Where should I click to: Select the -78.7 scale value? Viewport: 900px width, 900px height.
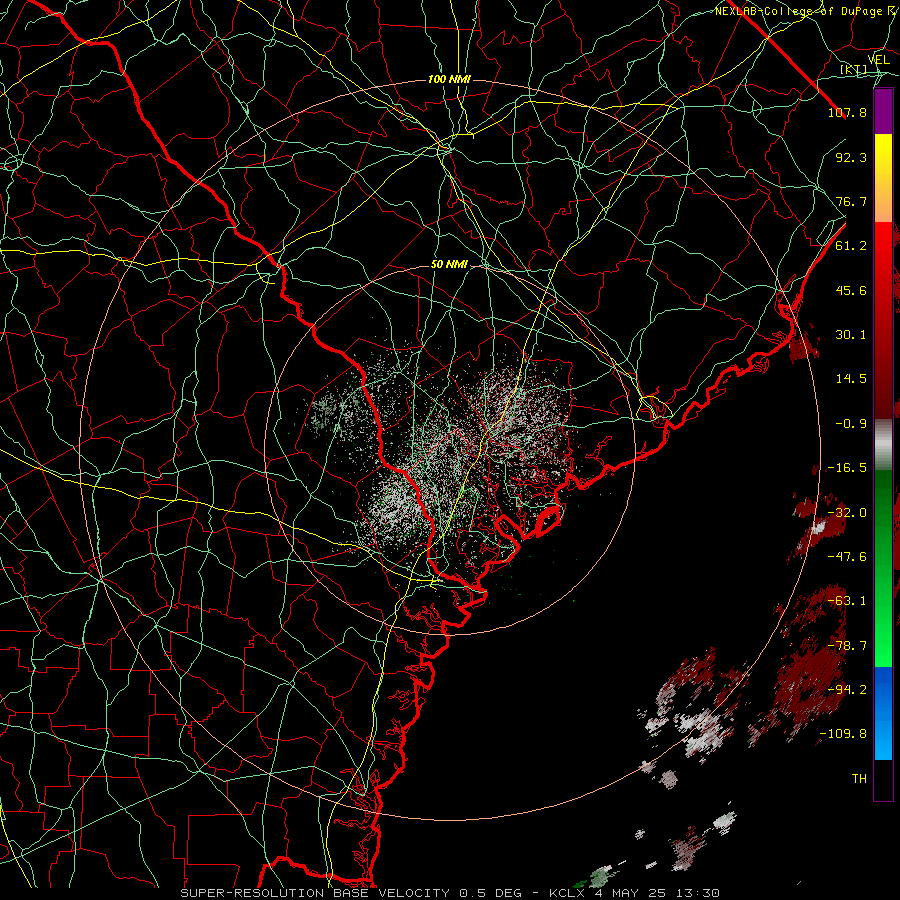(847, 646)
